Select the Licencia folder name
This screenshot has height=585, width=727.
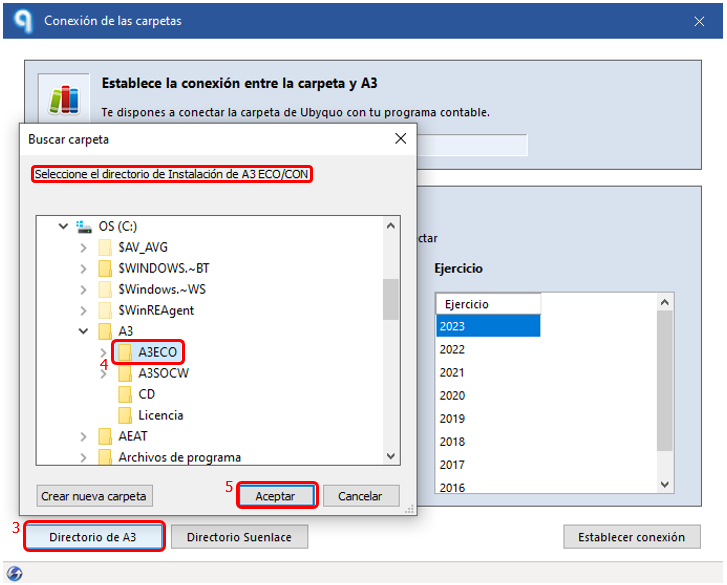click(161, 415)
